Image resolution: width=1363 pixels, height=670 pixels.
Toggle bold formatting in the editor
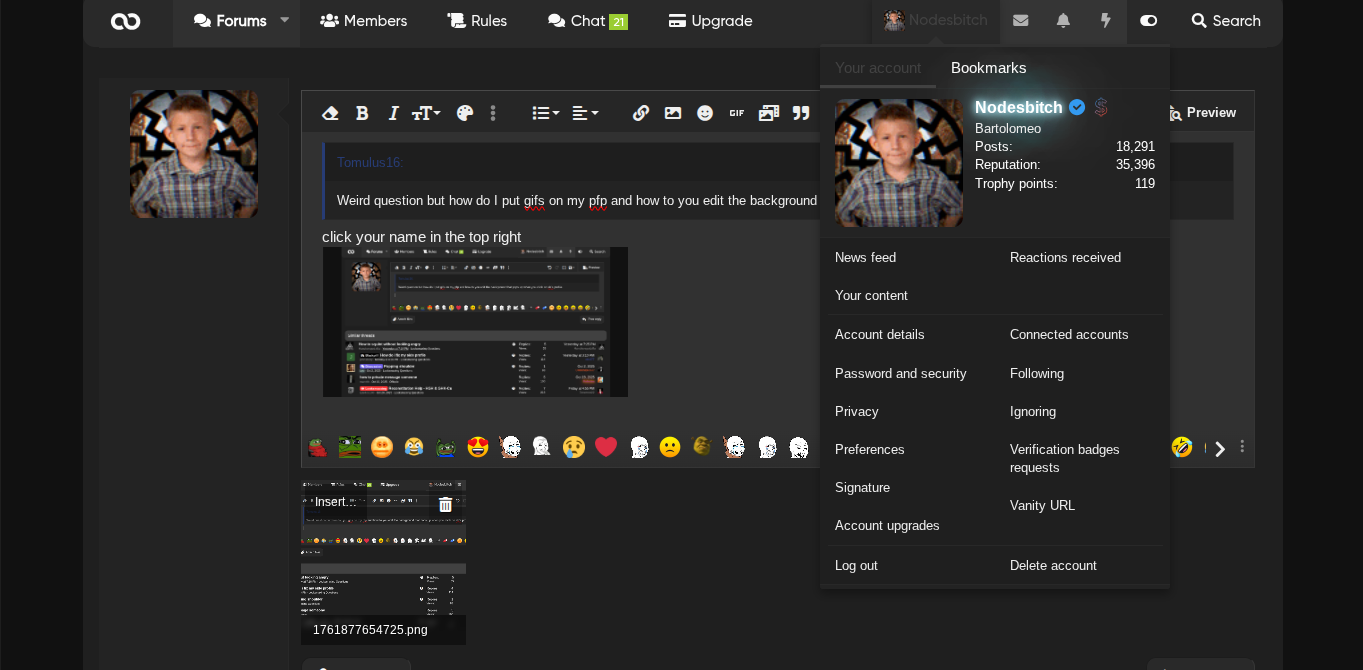click(362, 113)
